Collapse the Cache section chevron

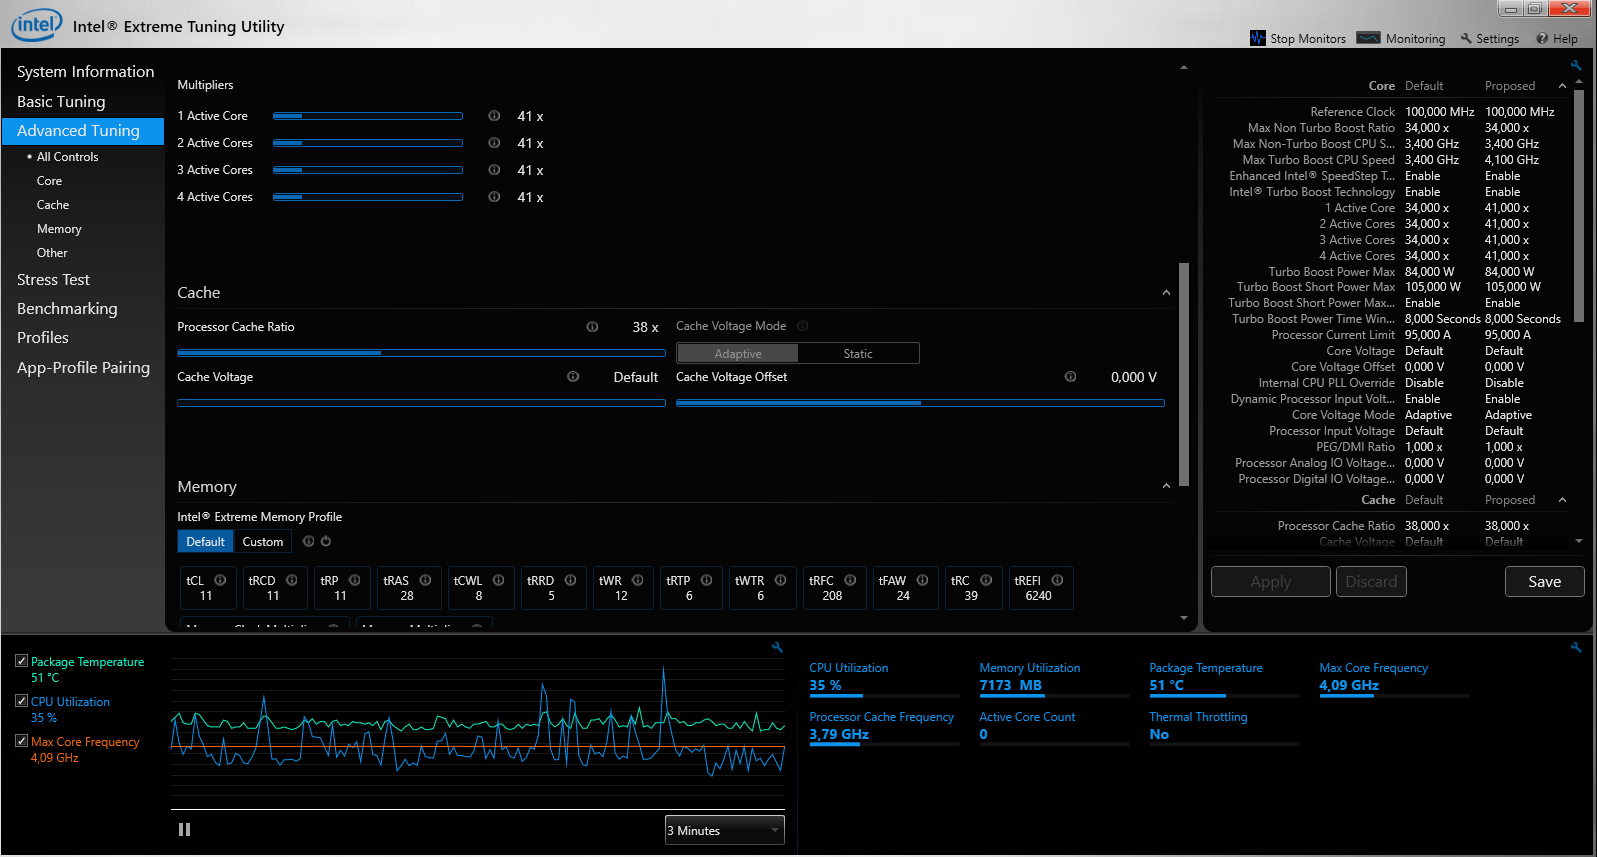click(x=1166, y=293)
